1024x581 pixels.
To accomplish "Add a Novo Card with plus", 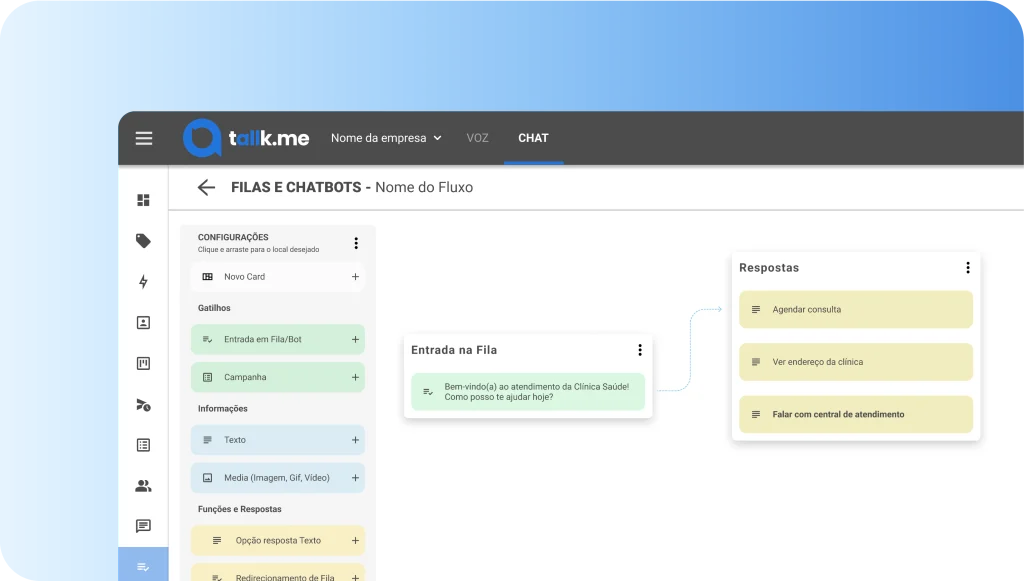I will (x=355, y=277).
